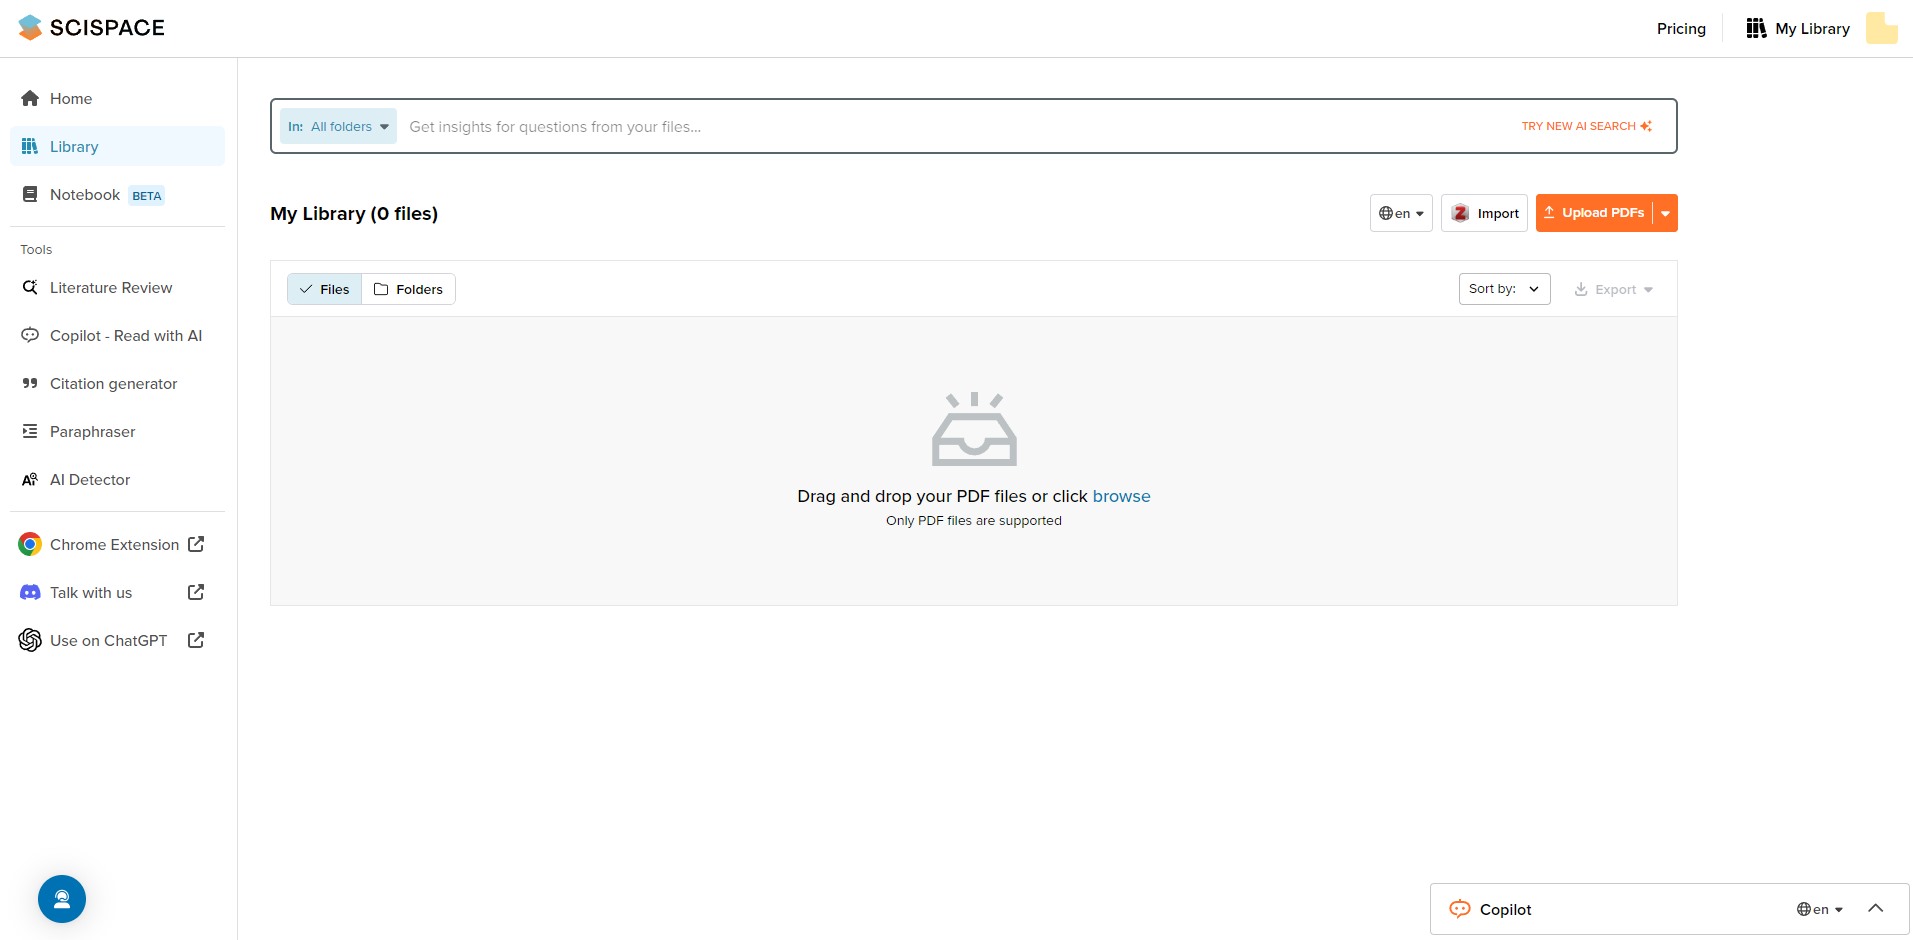Viewport: 1913px width, 940px height.
Task: Open Pricing in the top bar
Action: click(1681, 28)
